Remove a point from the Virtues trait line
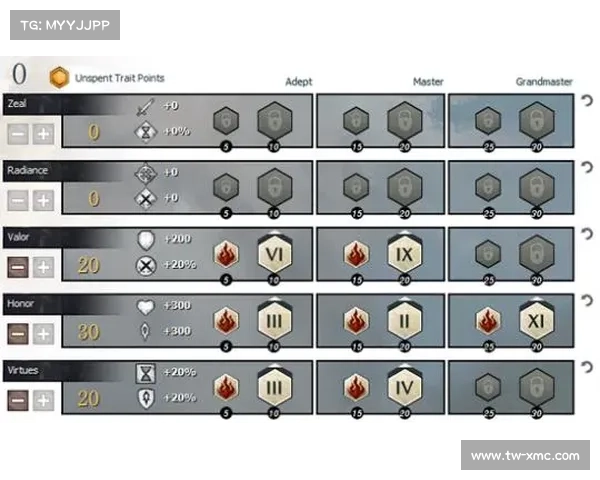The image size is (600, 480). pos(18,400)
